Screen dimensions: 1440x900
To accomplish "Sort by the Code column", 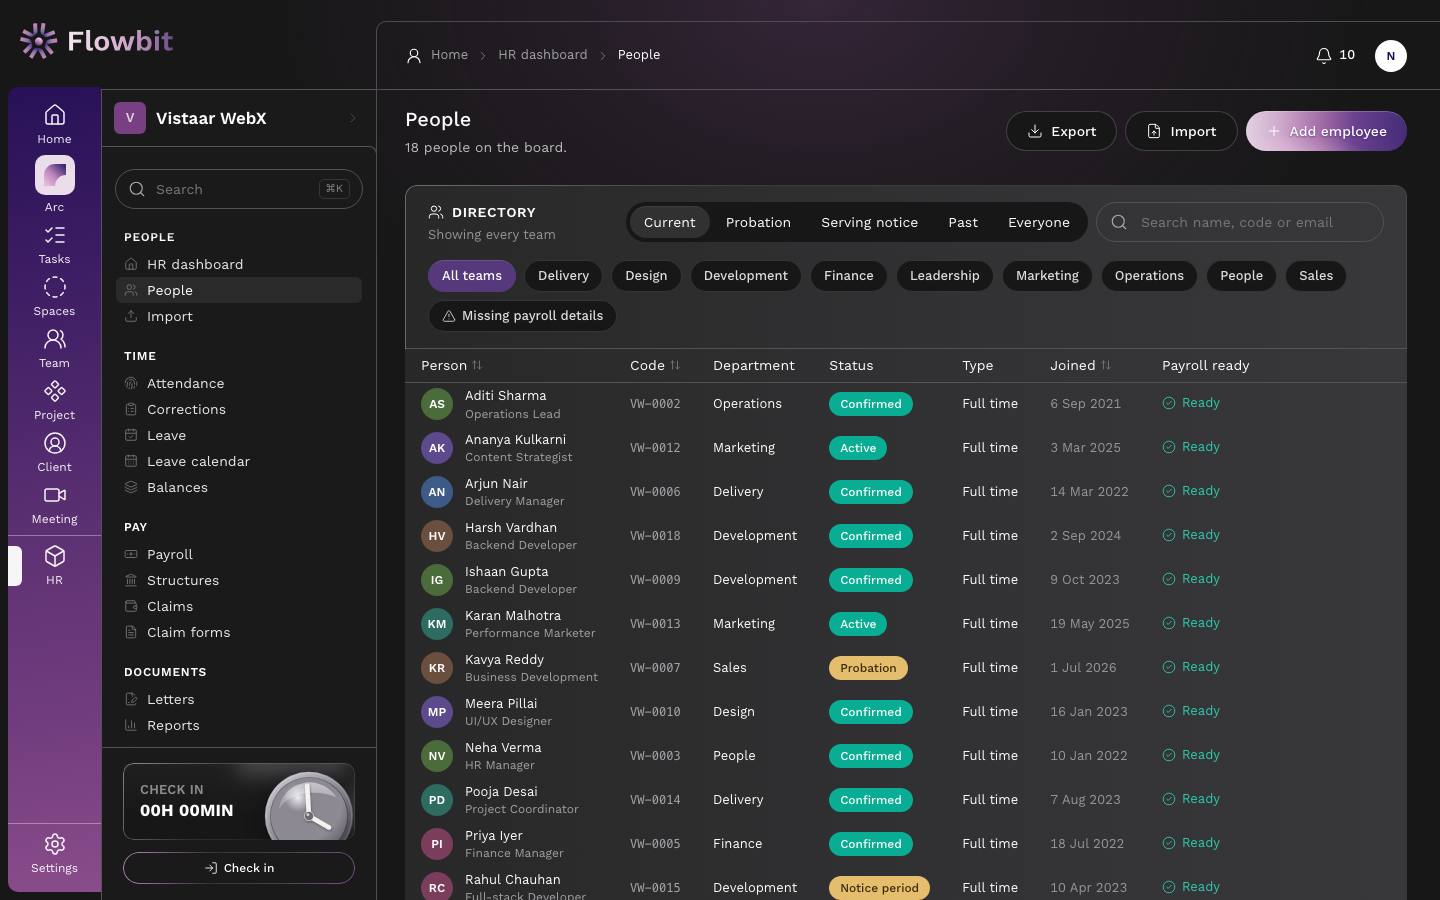I will [655, 365].
